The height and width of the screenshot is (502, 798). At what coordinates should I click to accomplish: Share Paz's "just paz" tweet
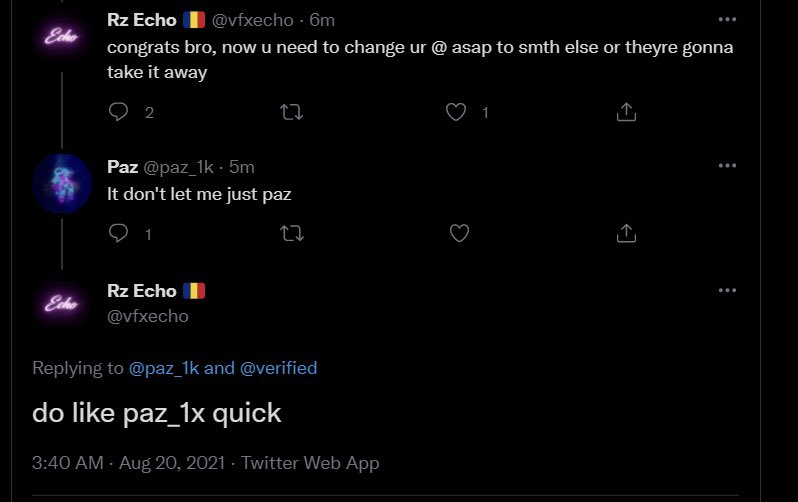click(x=626, y=233)
